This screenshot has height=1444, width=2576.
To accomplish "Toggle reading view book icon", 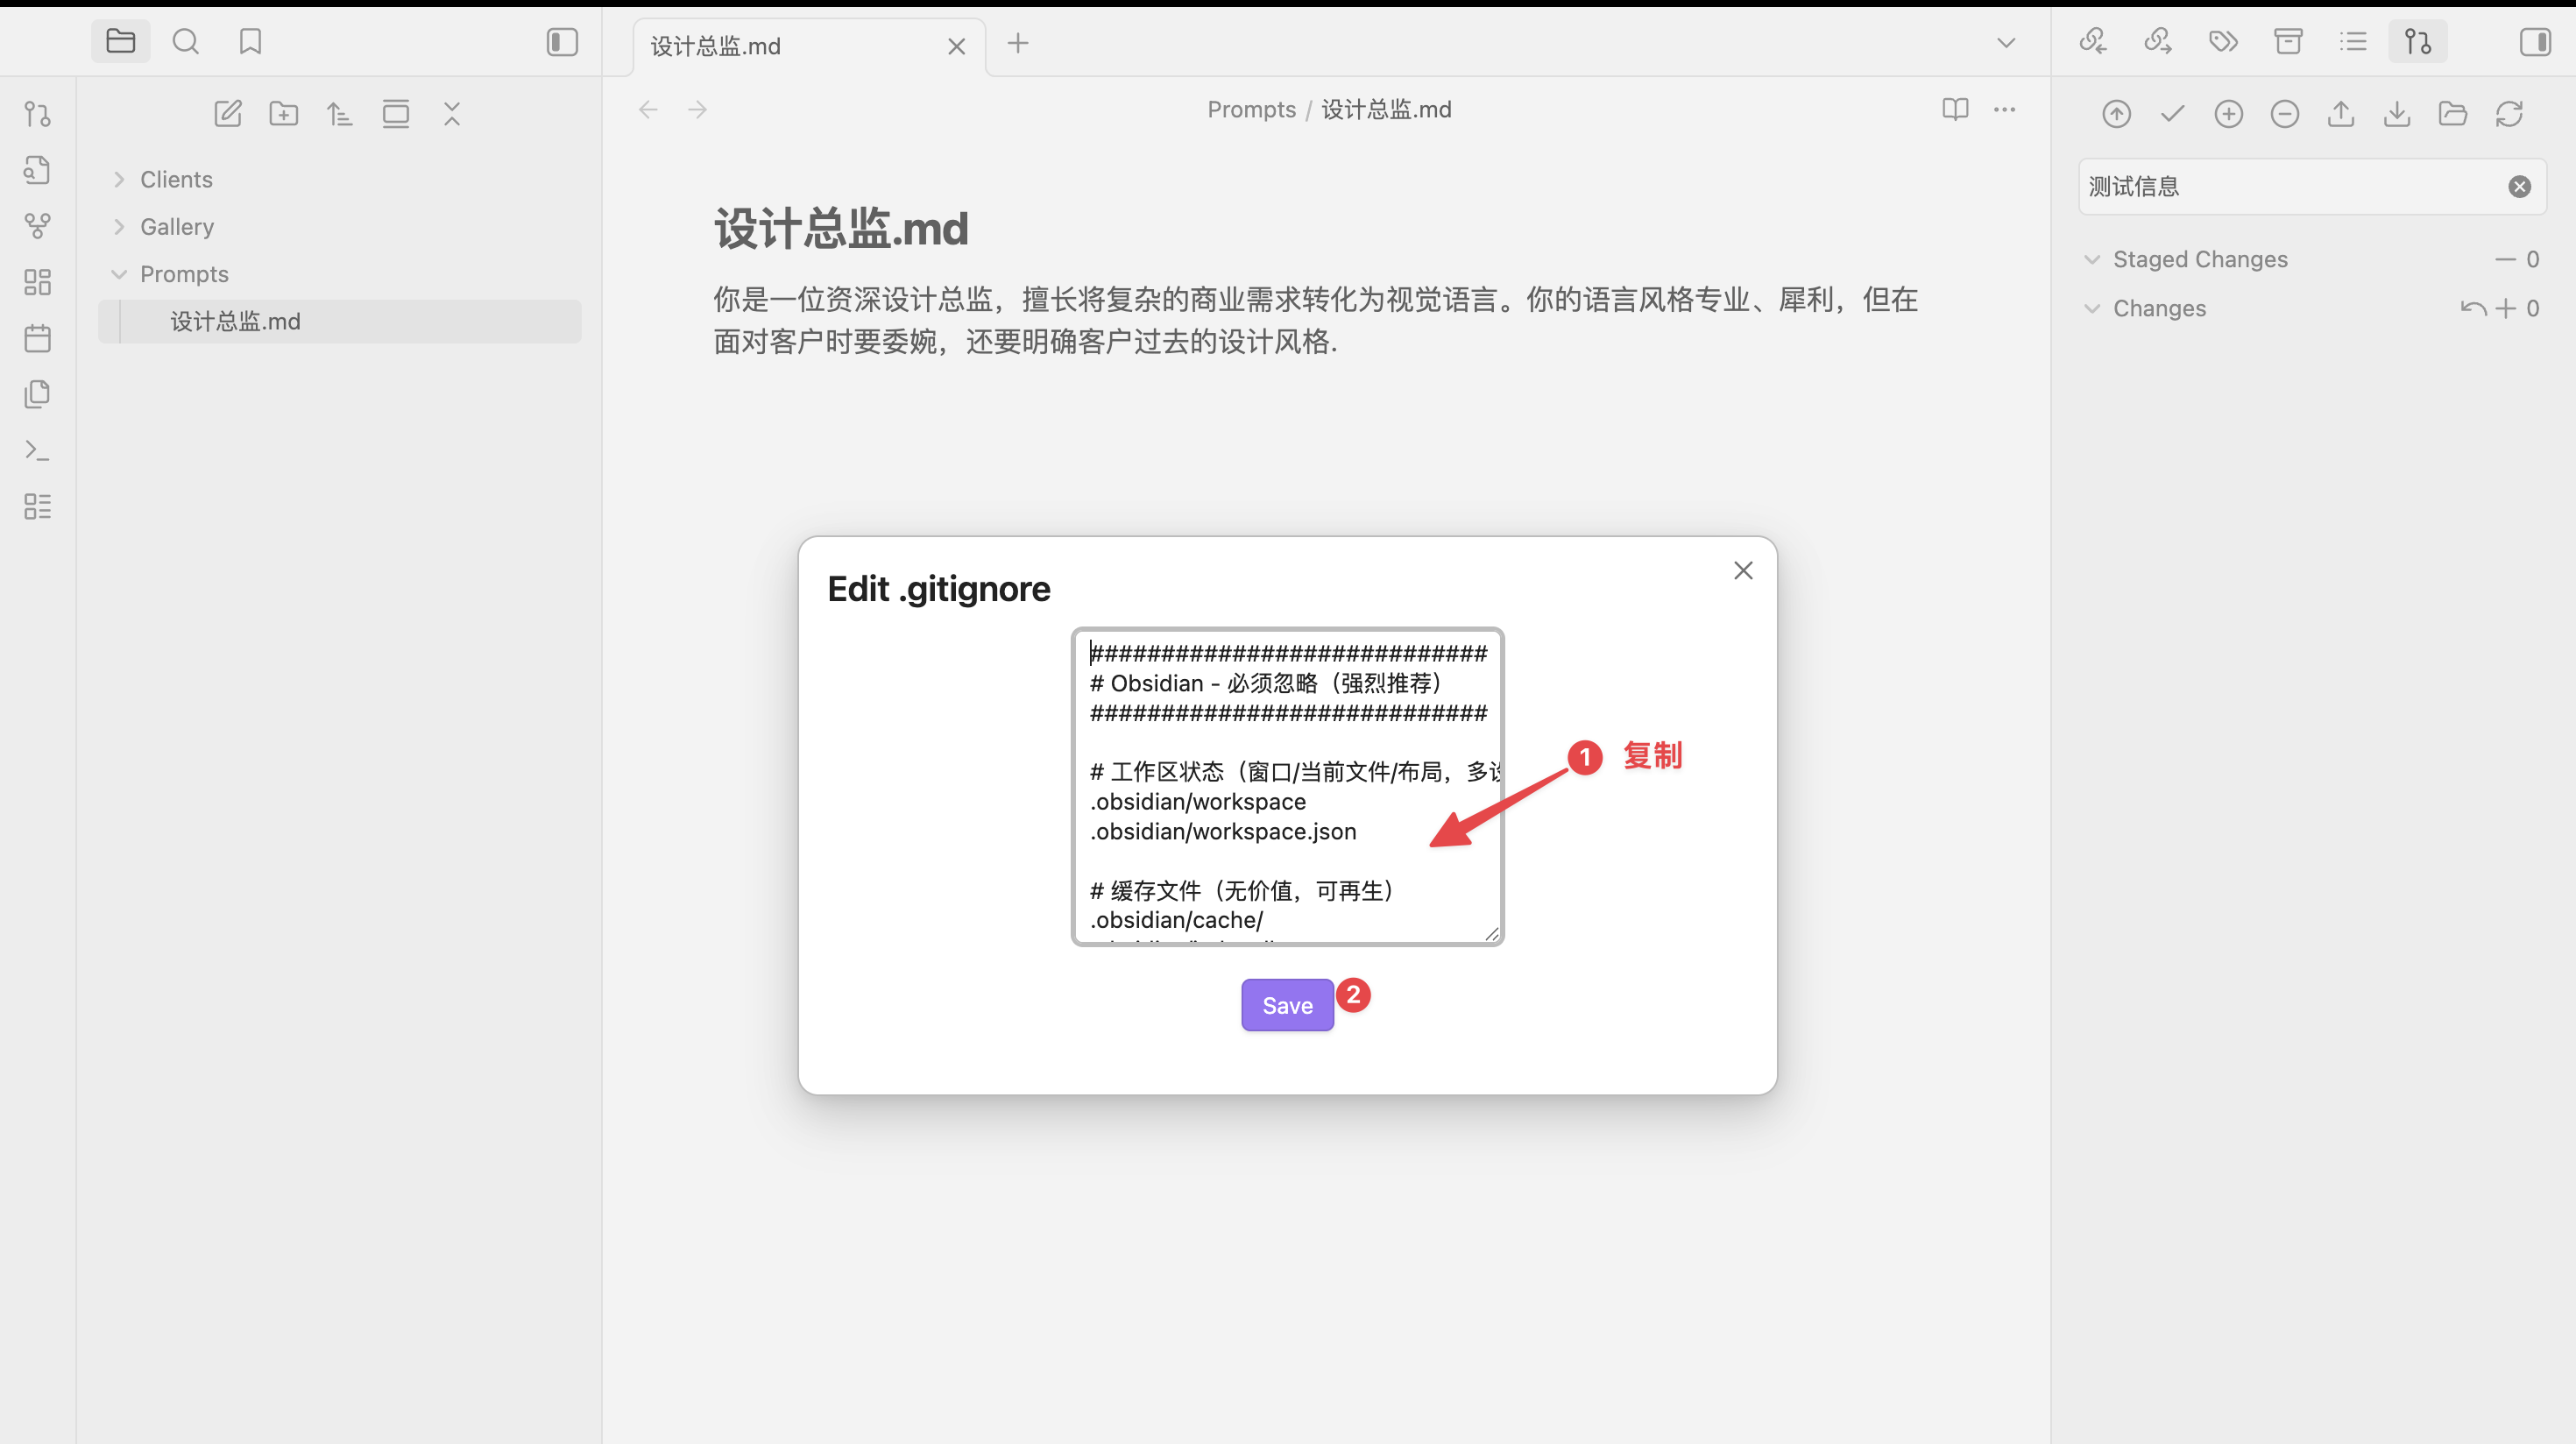I will (x=1955, y=109).
